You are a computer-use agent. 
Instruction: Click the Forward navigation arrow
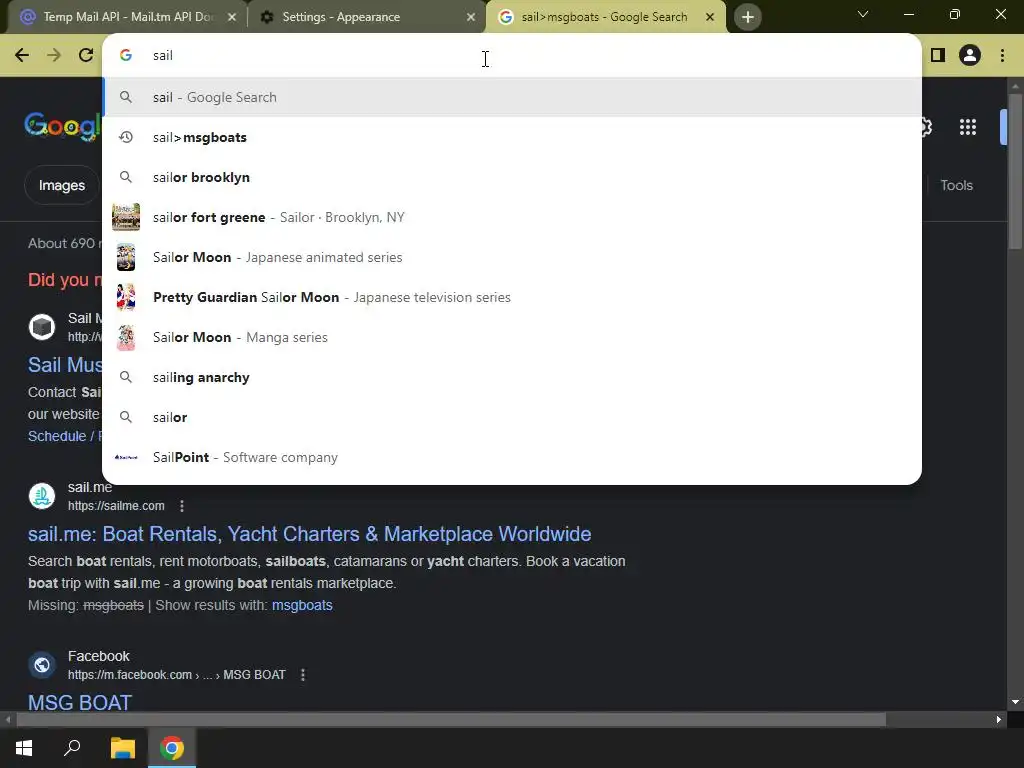[x=54, y=56]
